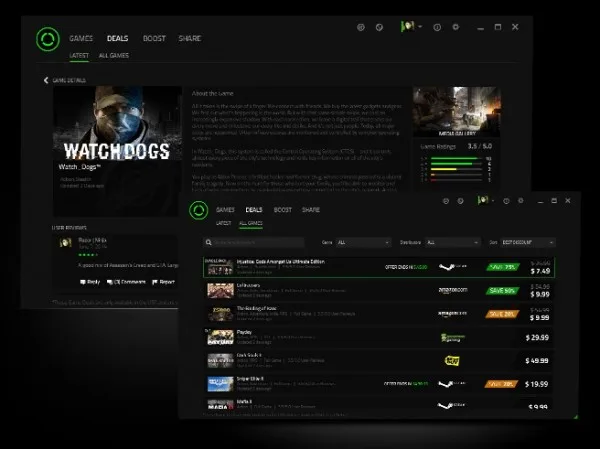Viewport: 600px width, 449px height.
Task: Click the Comments link on the review
Action: click(126, 282)
